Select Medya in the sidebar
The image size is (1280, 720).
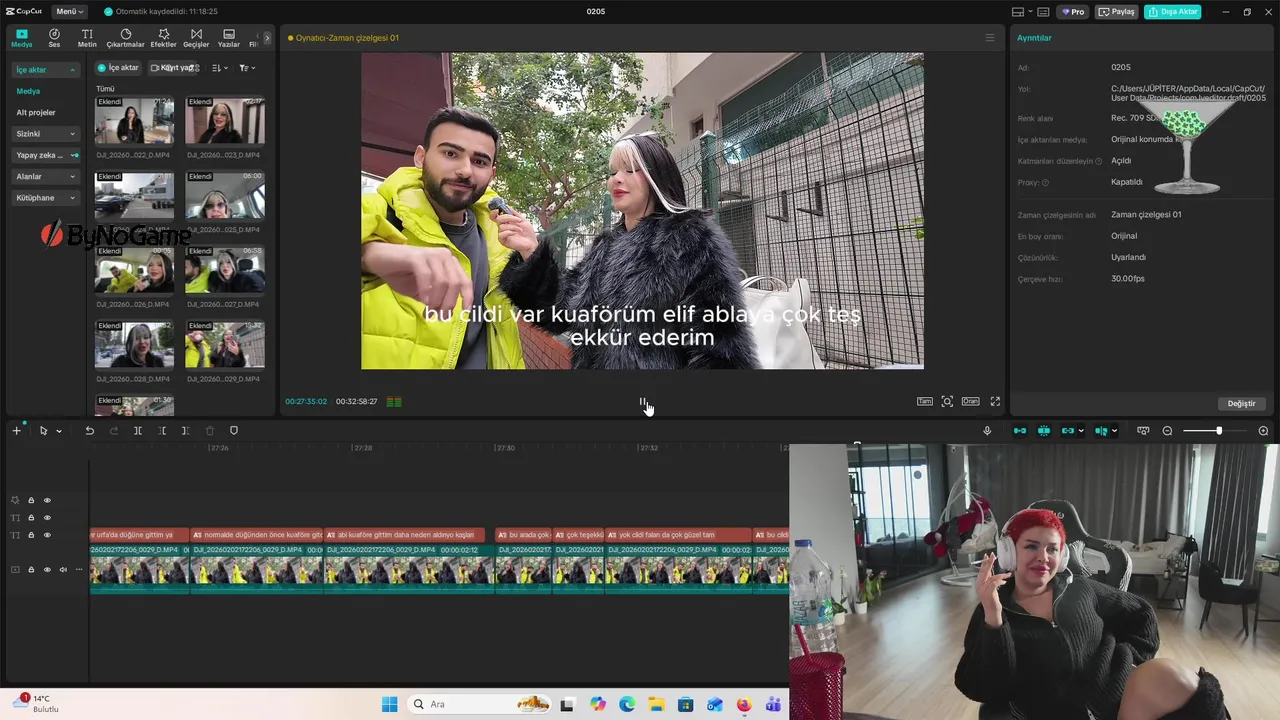coord(28,91)
